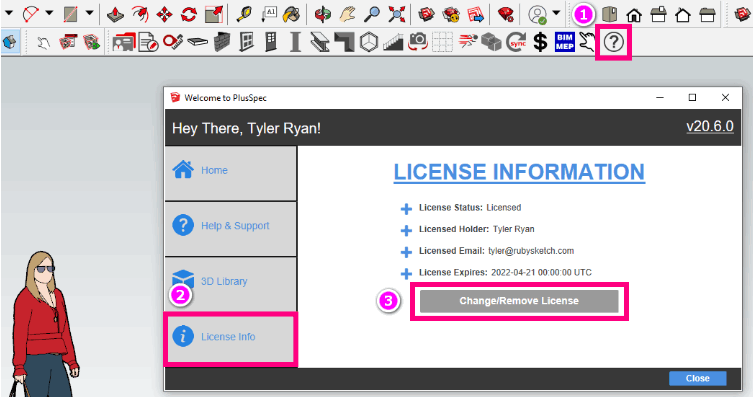
Task: Open the 3D Warehouse icon
Action: pos(426,14)
